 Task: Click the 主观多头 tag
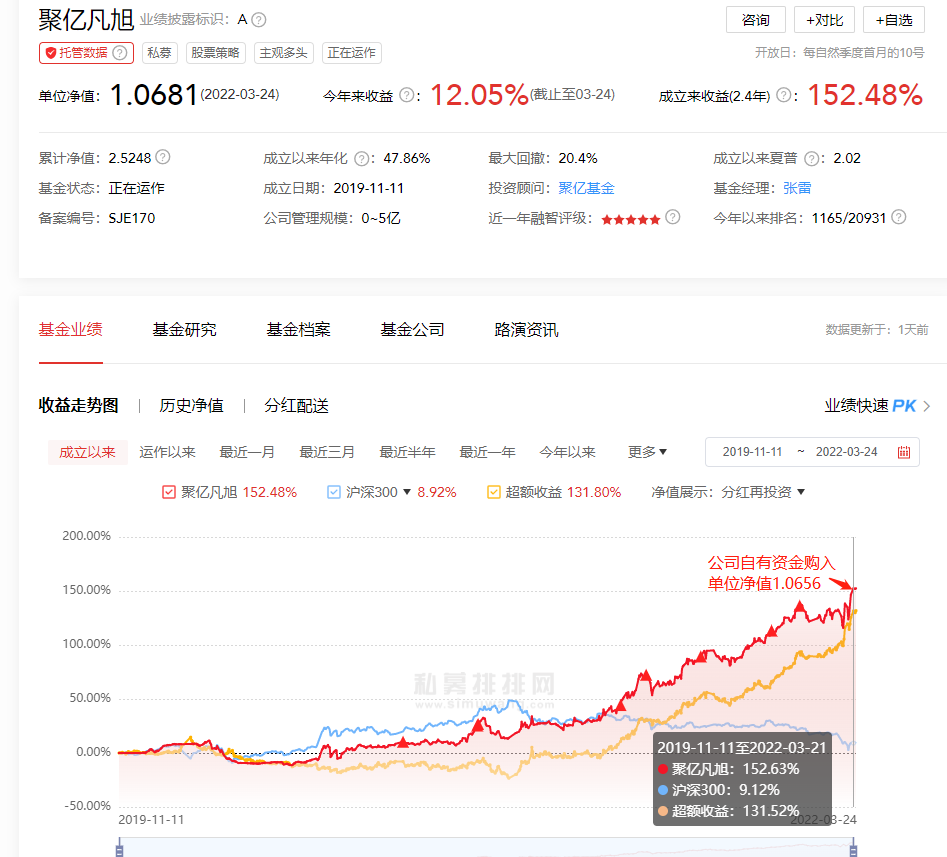click(284, 53)
